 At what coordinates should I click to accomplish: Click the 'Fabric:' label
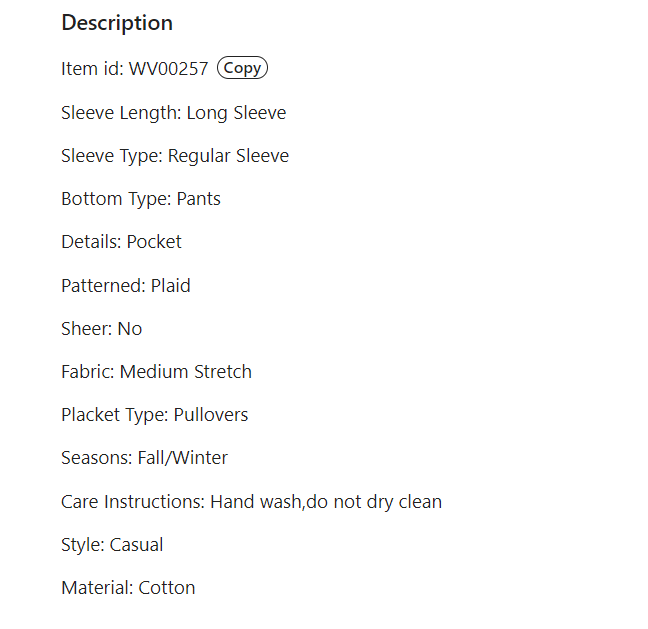pyautogui.click(x=88, y=372)
